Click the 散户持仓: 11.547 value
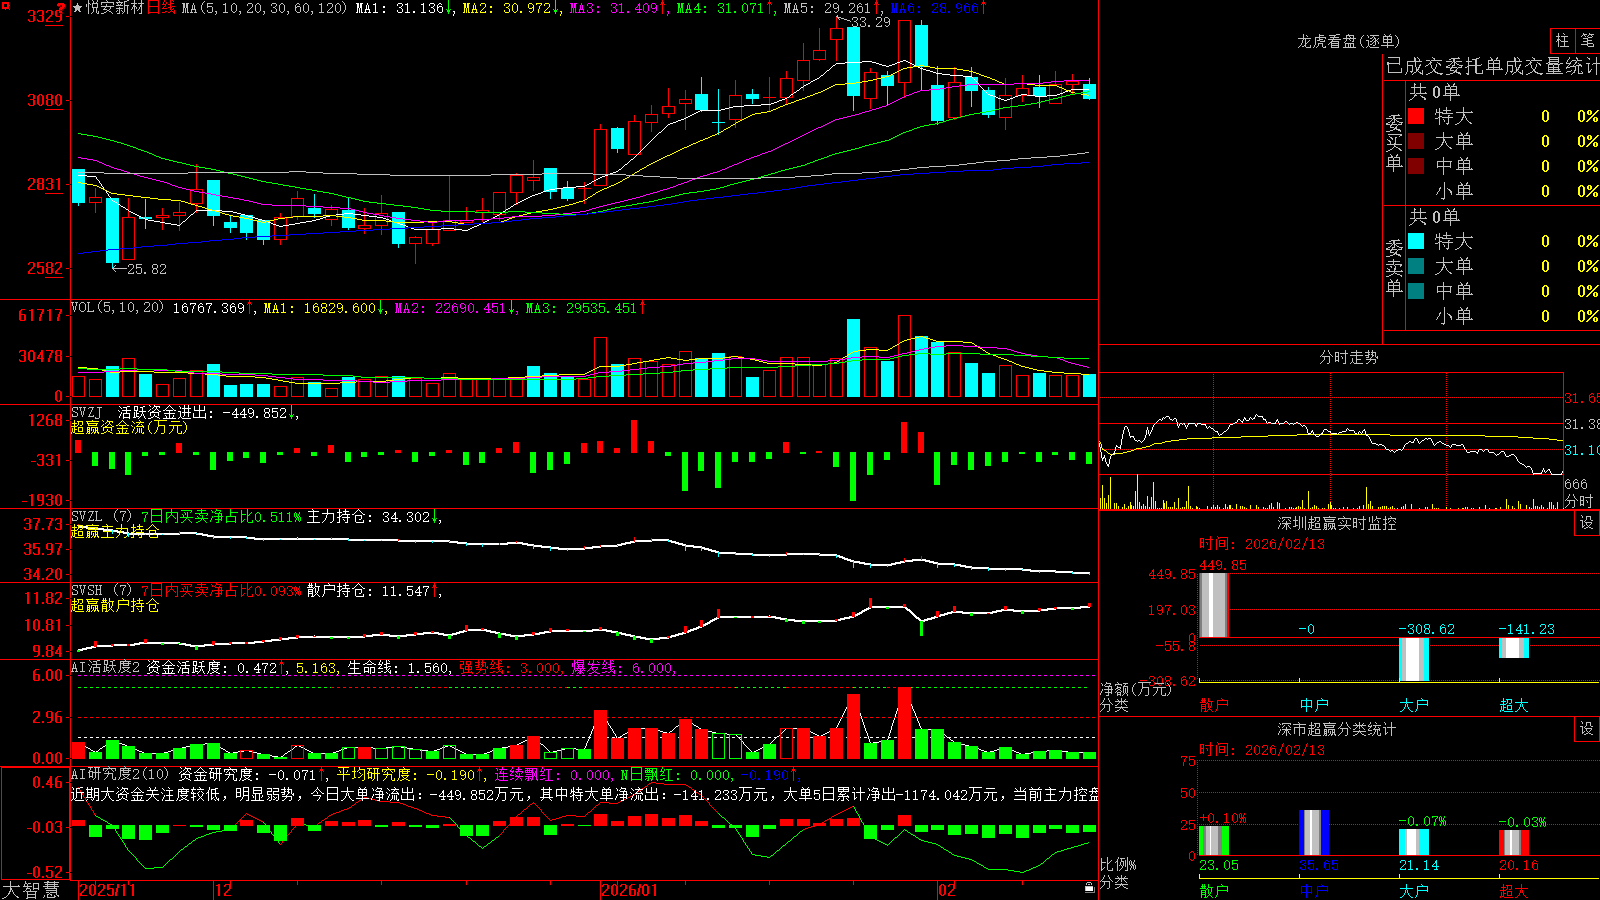This screenshot has width=1600, height=900. (374, 591)
